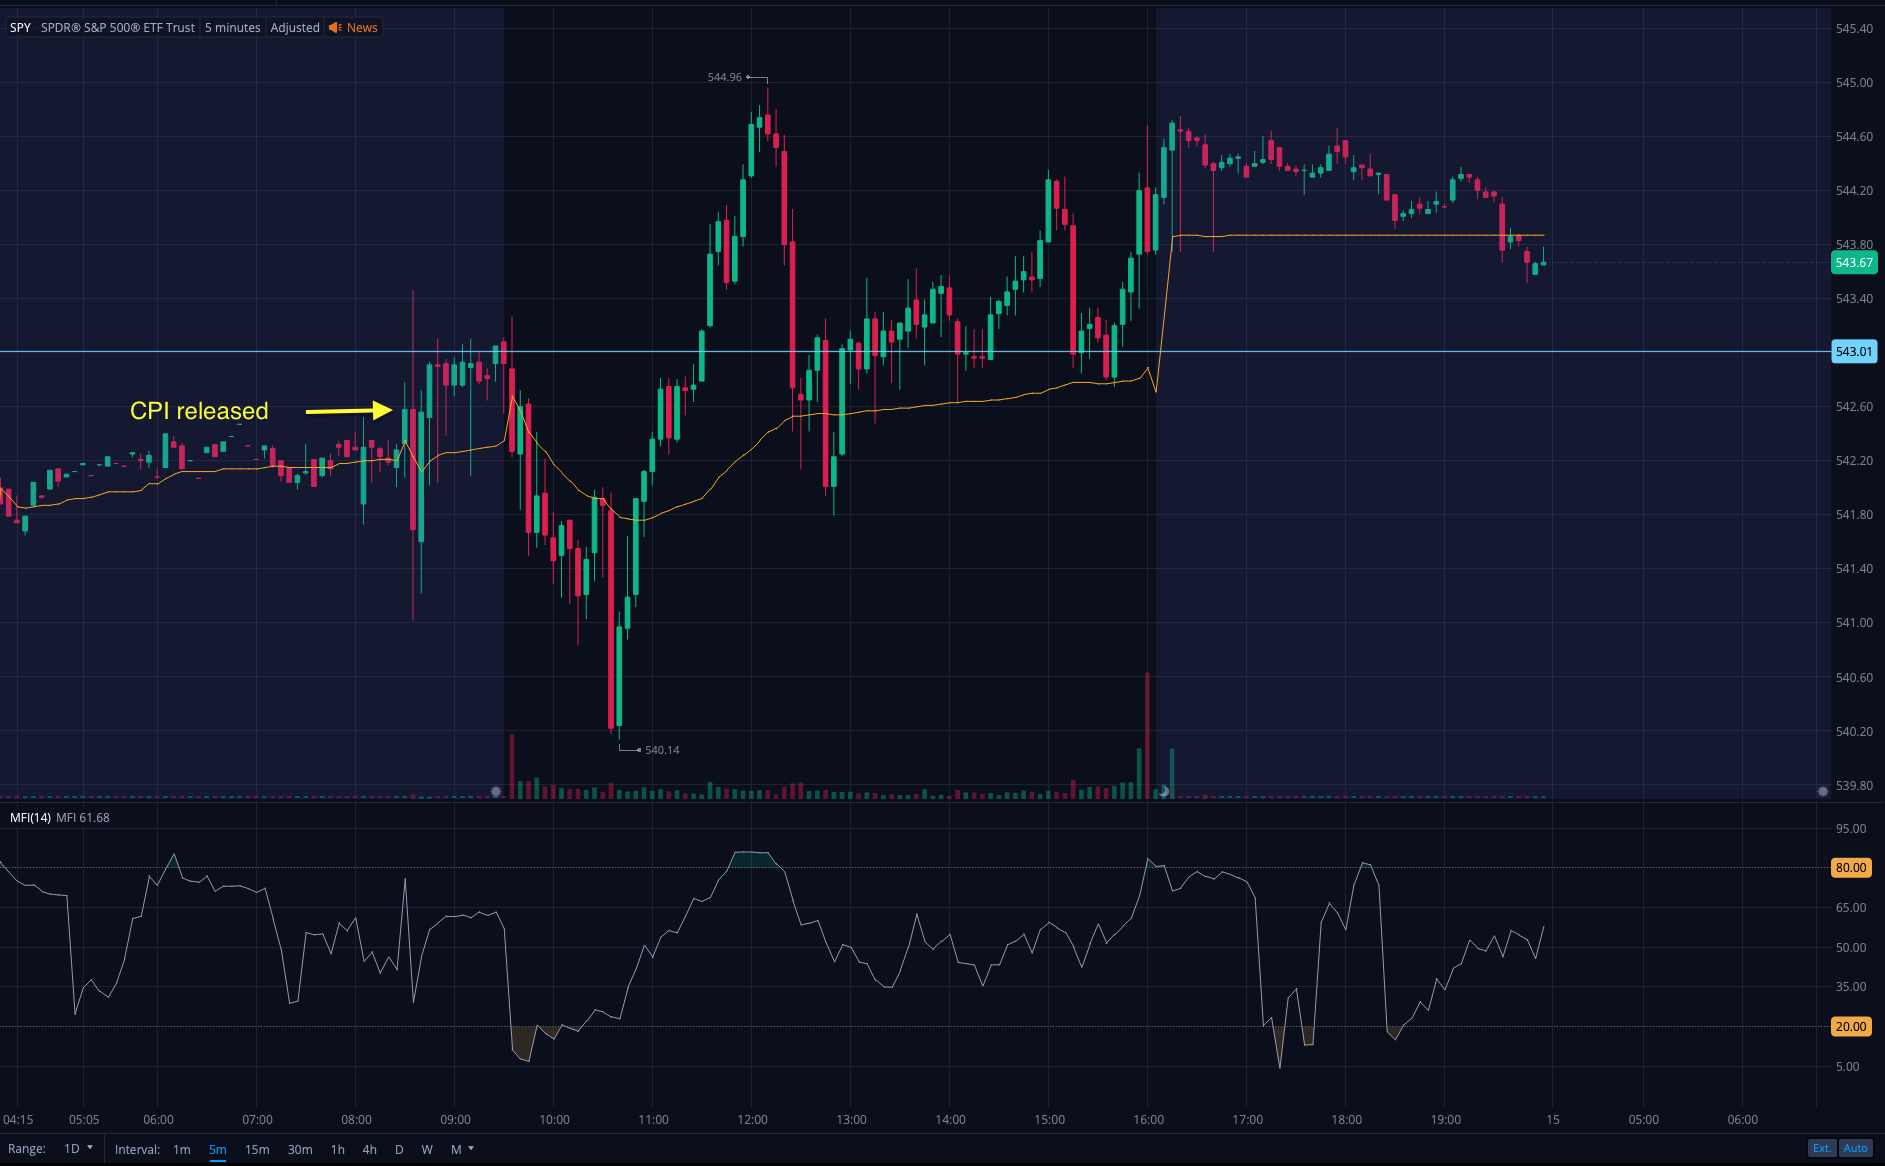Click the market-open sun icon near 09:30
Screen dimensions: 1885x1166
coord(496,791)
